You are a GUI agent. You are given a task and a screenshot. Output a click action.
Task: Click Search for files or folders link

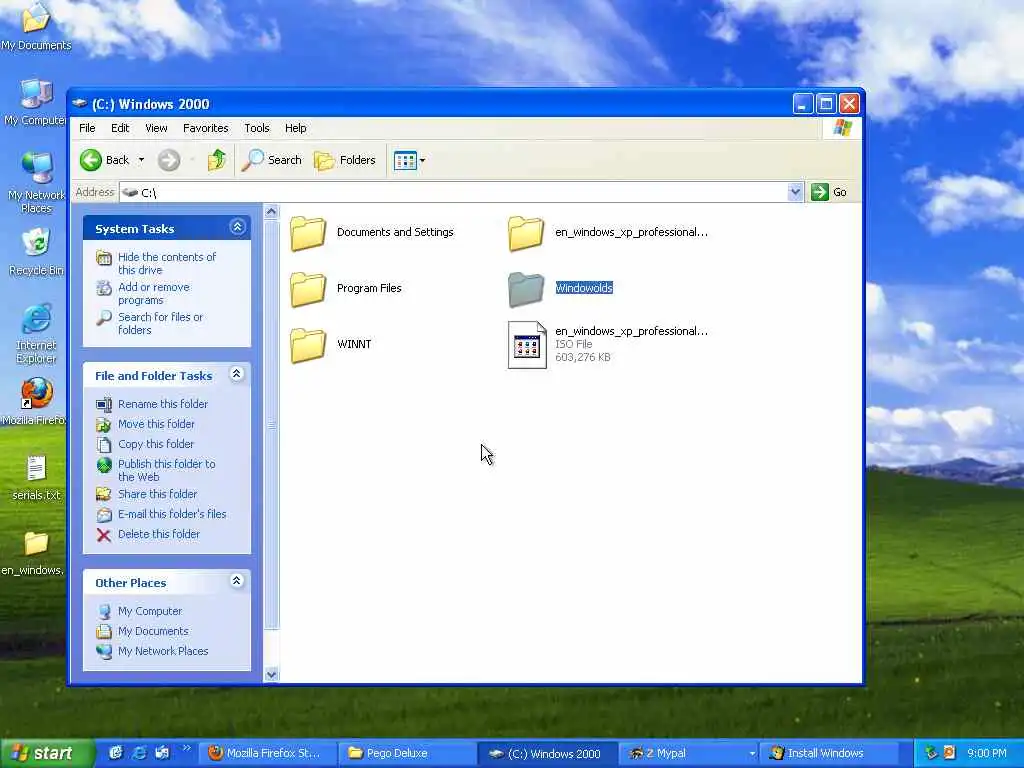(x=160, y=323)
